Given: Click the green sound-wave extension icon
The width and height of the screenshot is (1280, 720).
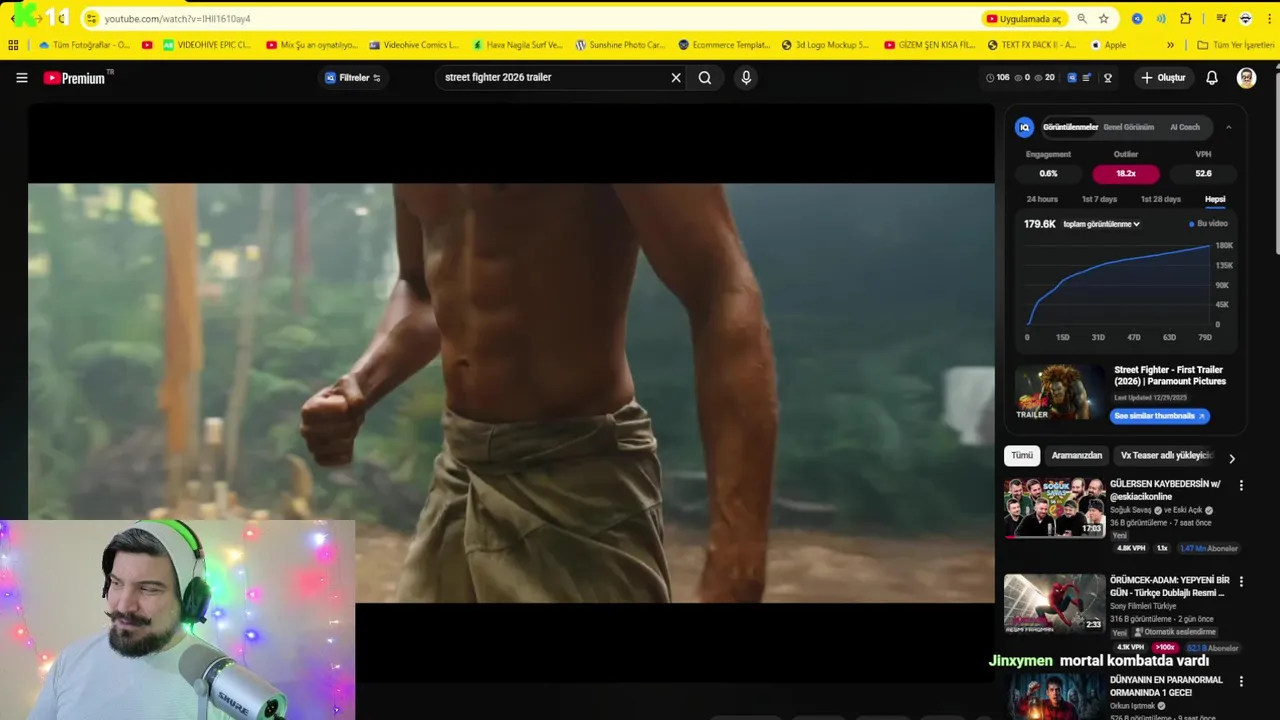Looking at the screenshot, I should click(1161, 18).
